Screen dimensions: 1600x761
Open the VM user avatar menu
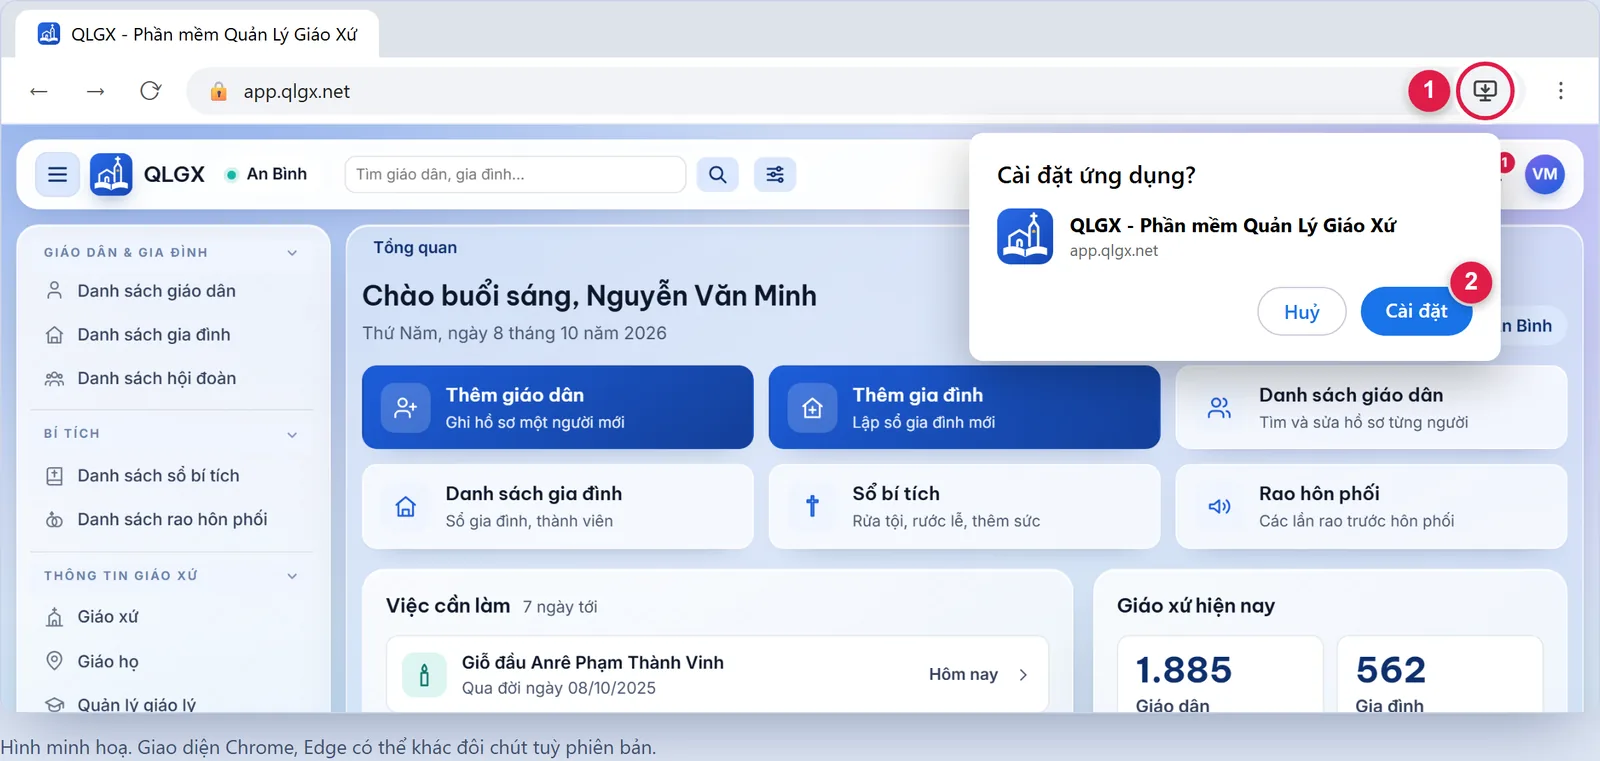pyautogui.click(x=1544, y=174)
